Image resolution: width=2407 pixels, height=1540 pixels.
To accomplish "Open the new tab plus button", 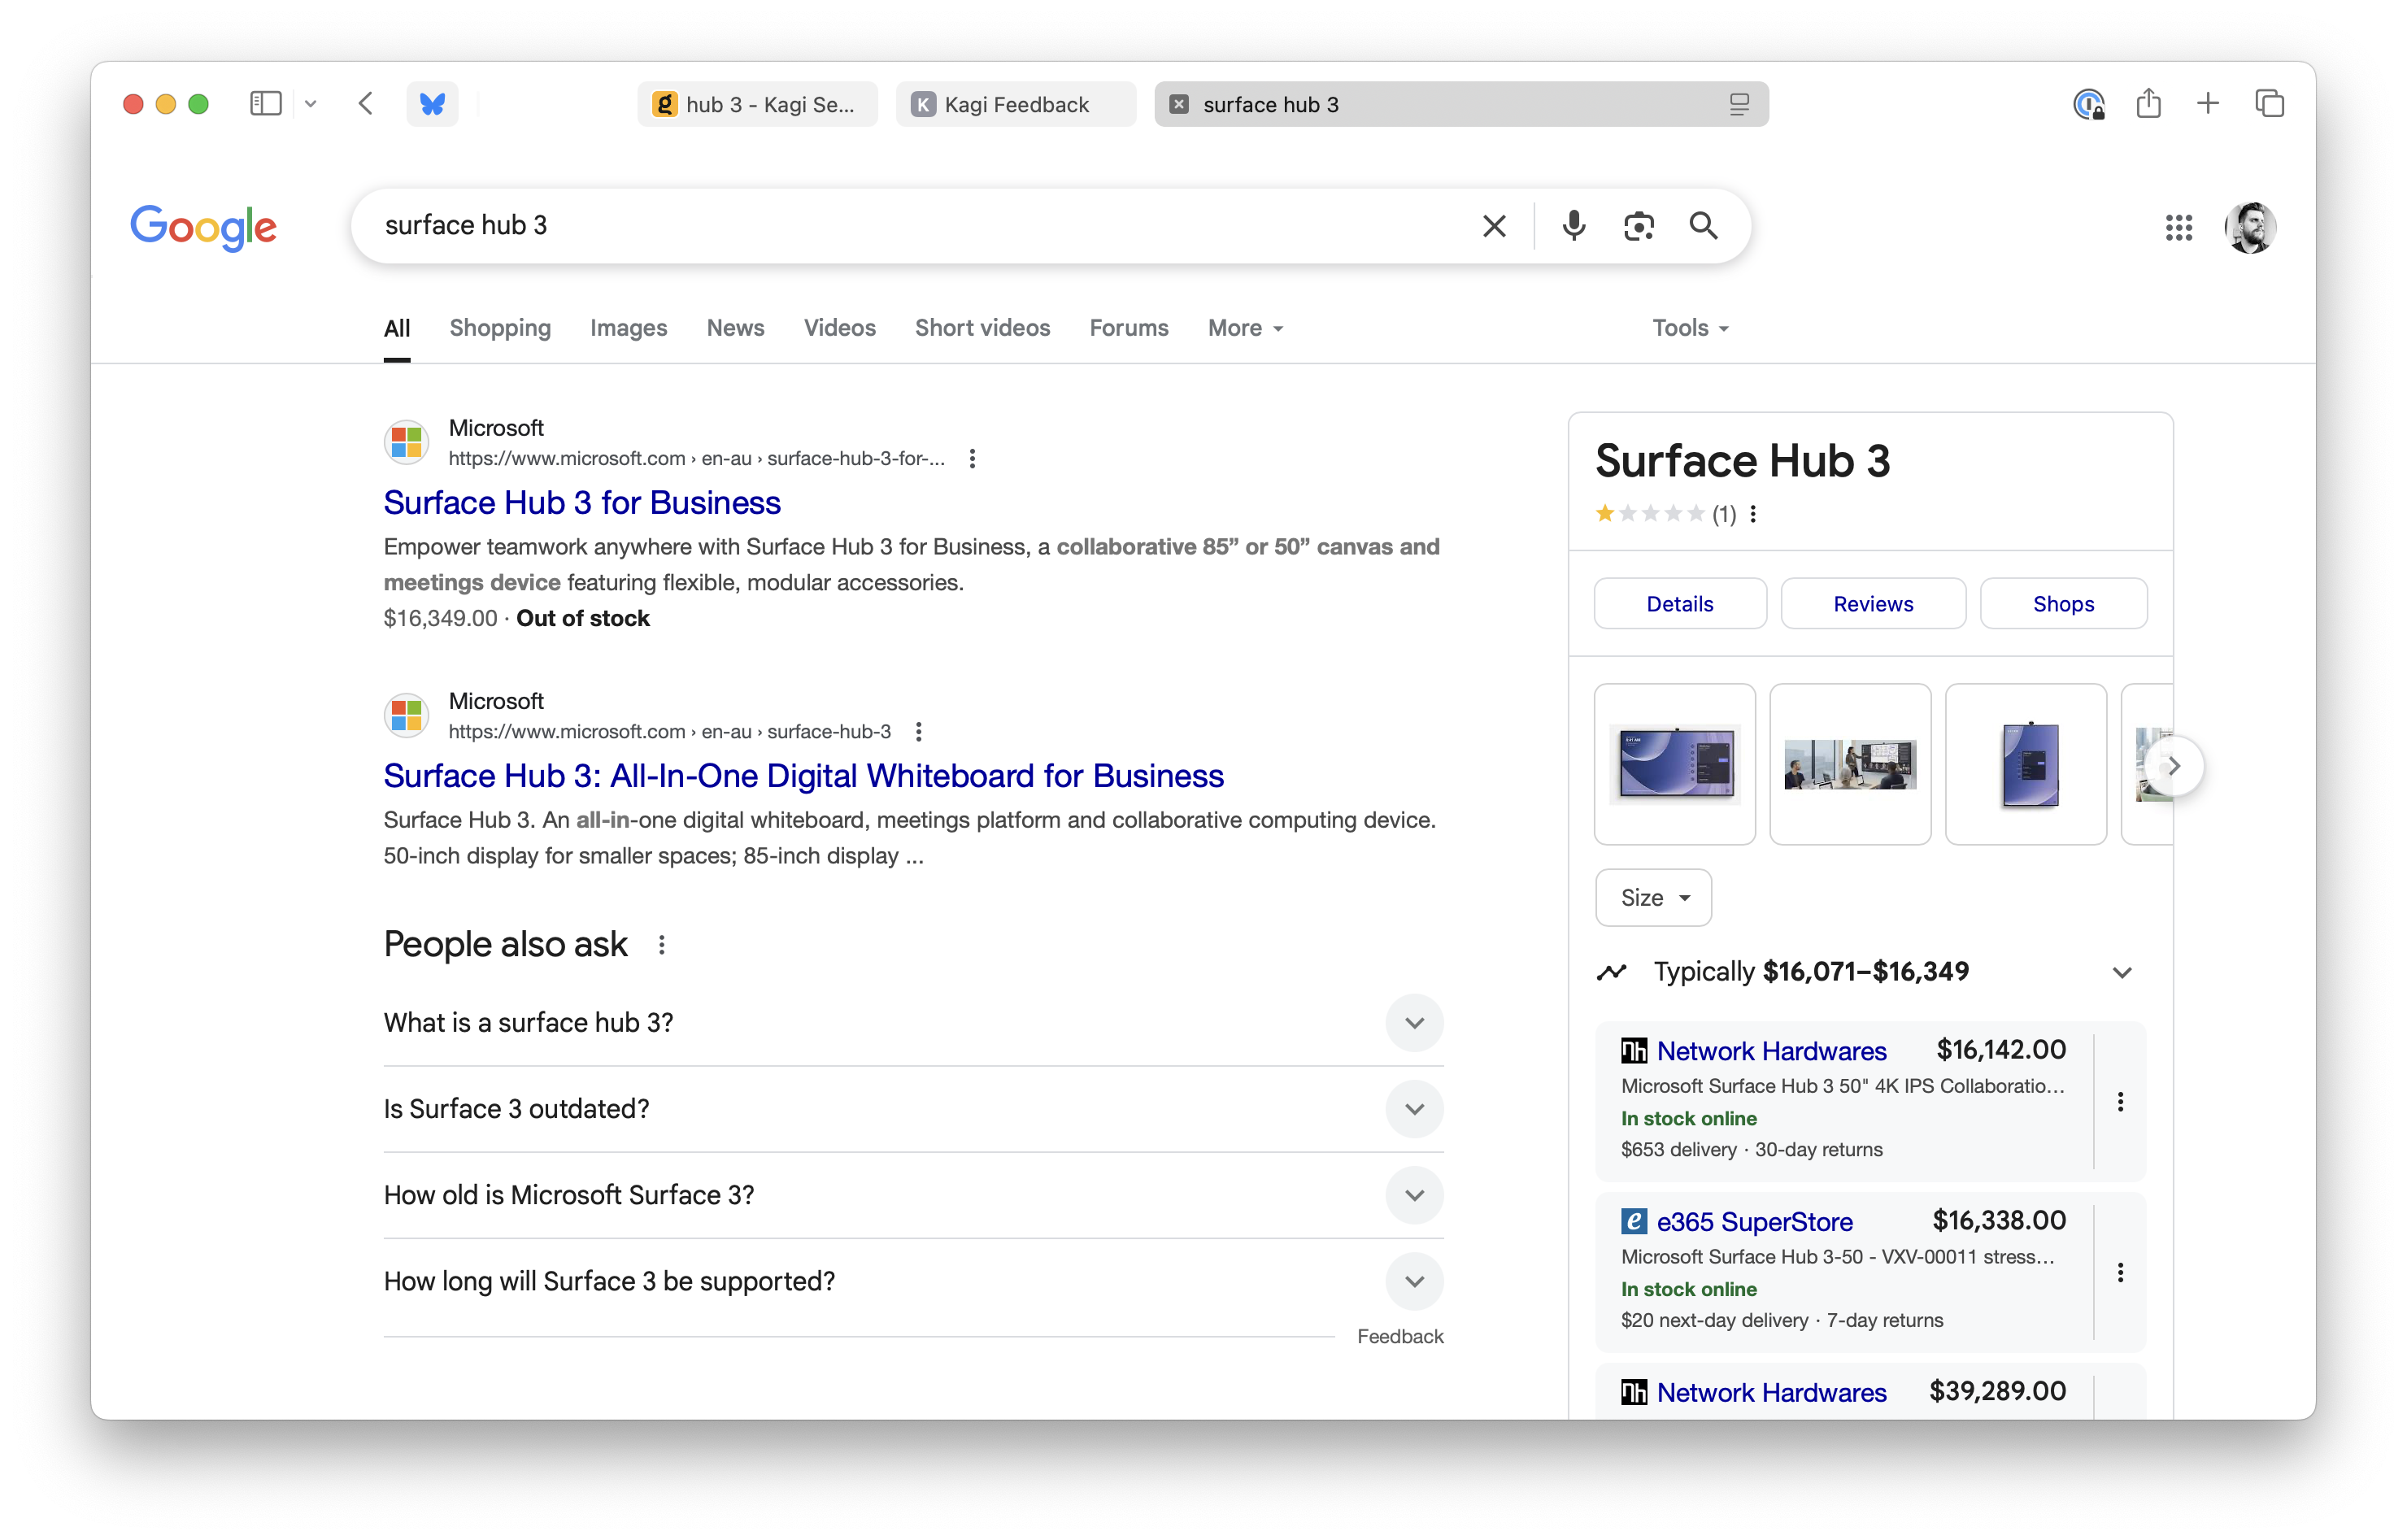I will coord(2208,104).
